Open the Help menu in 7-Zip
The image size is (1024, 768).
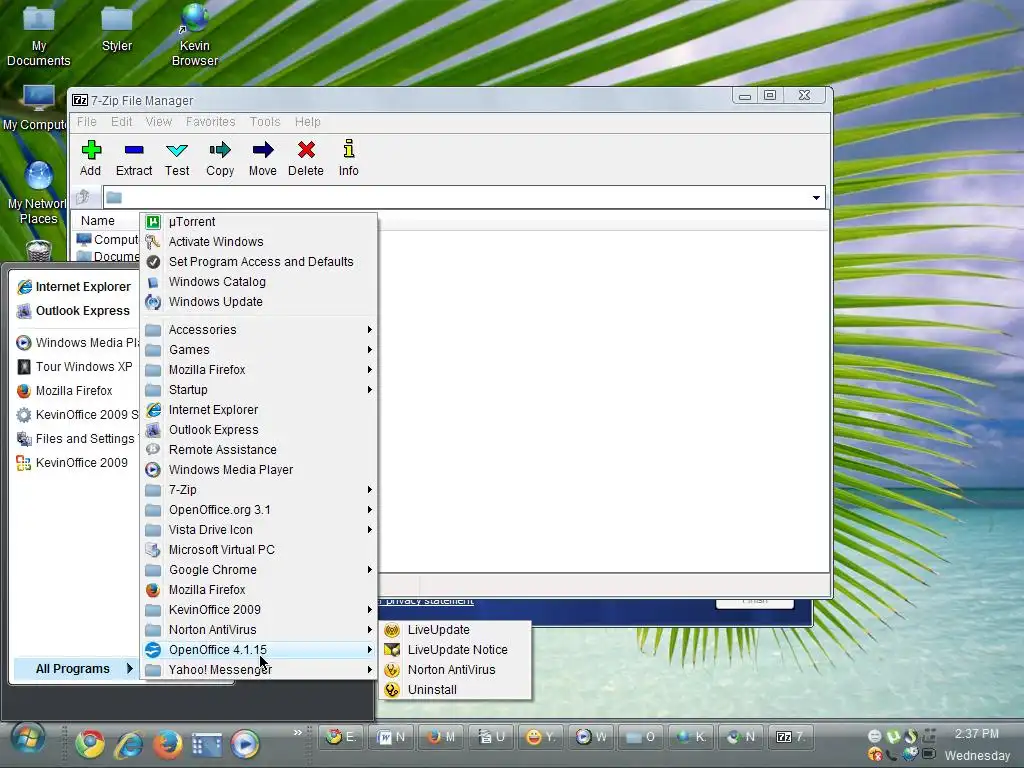[x=308, y=121]
